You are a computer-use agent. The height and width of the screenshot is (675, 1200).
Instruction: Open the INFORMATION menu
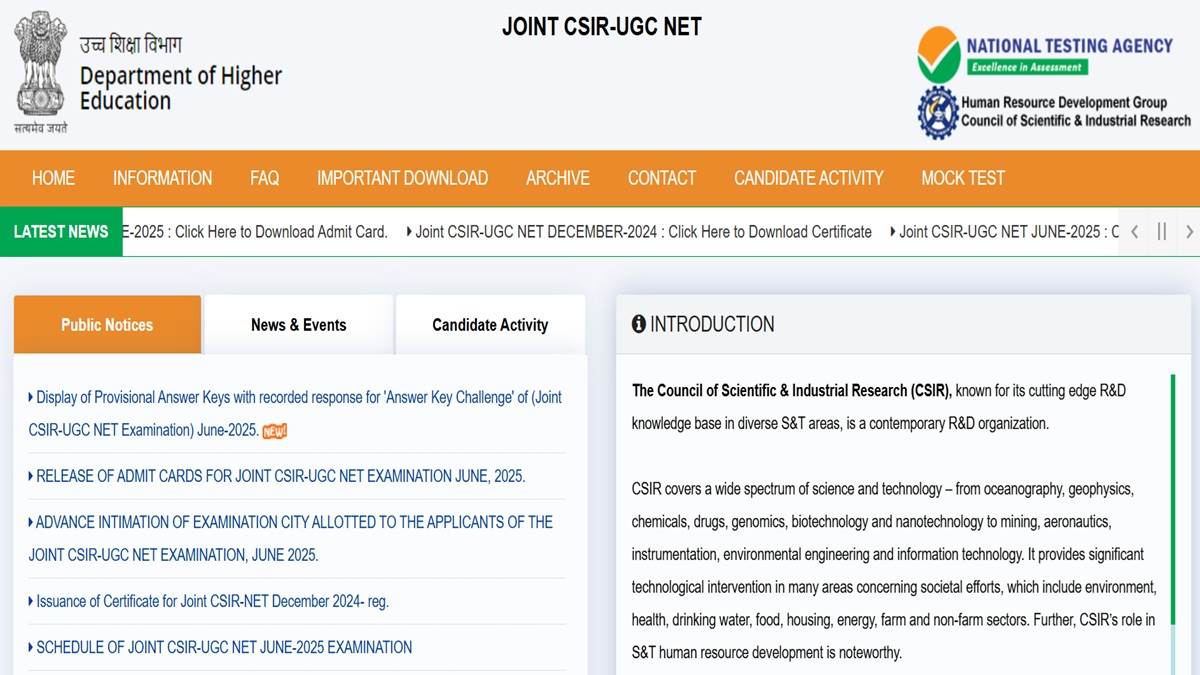click(162, 178)
